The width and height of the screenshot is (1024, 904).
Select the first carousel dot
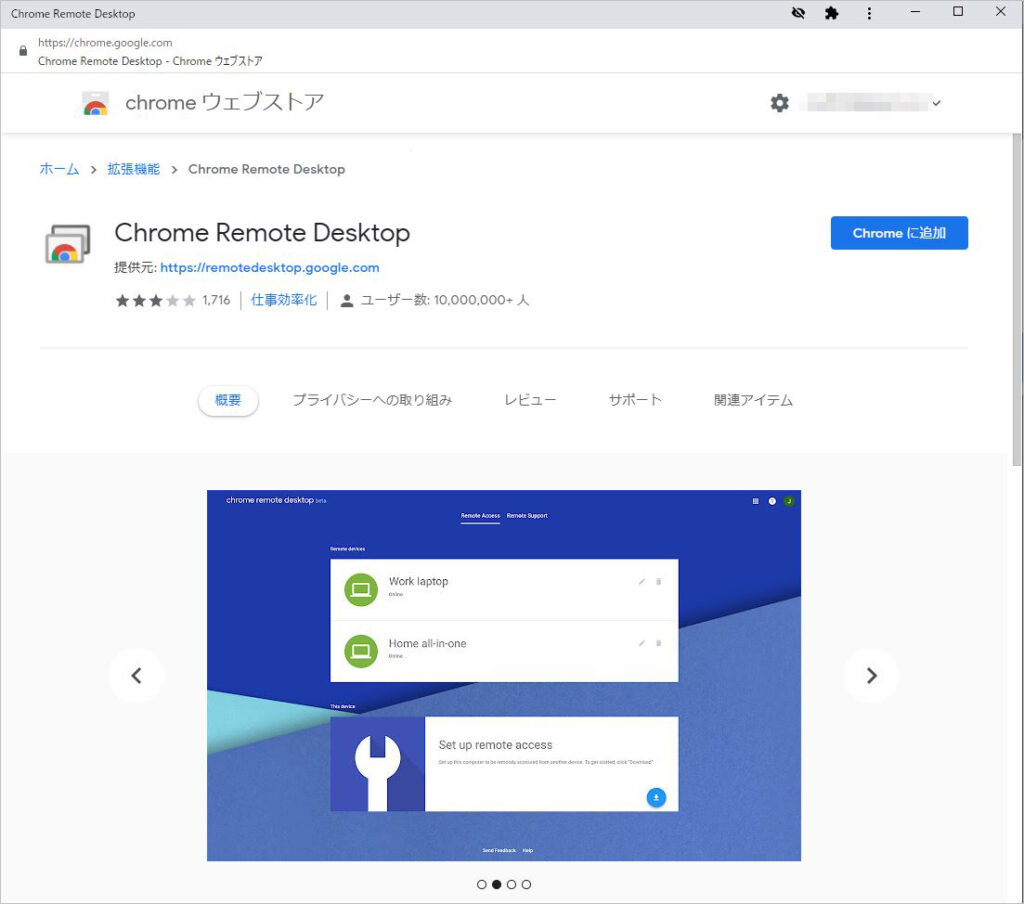482,884
